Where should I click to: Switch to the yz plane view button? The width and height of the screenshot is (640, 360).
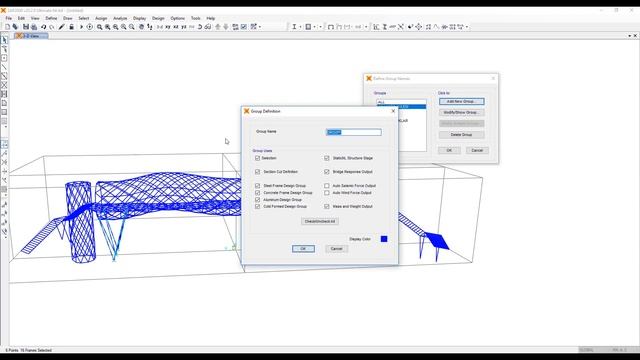click(184, 27)
